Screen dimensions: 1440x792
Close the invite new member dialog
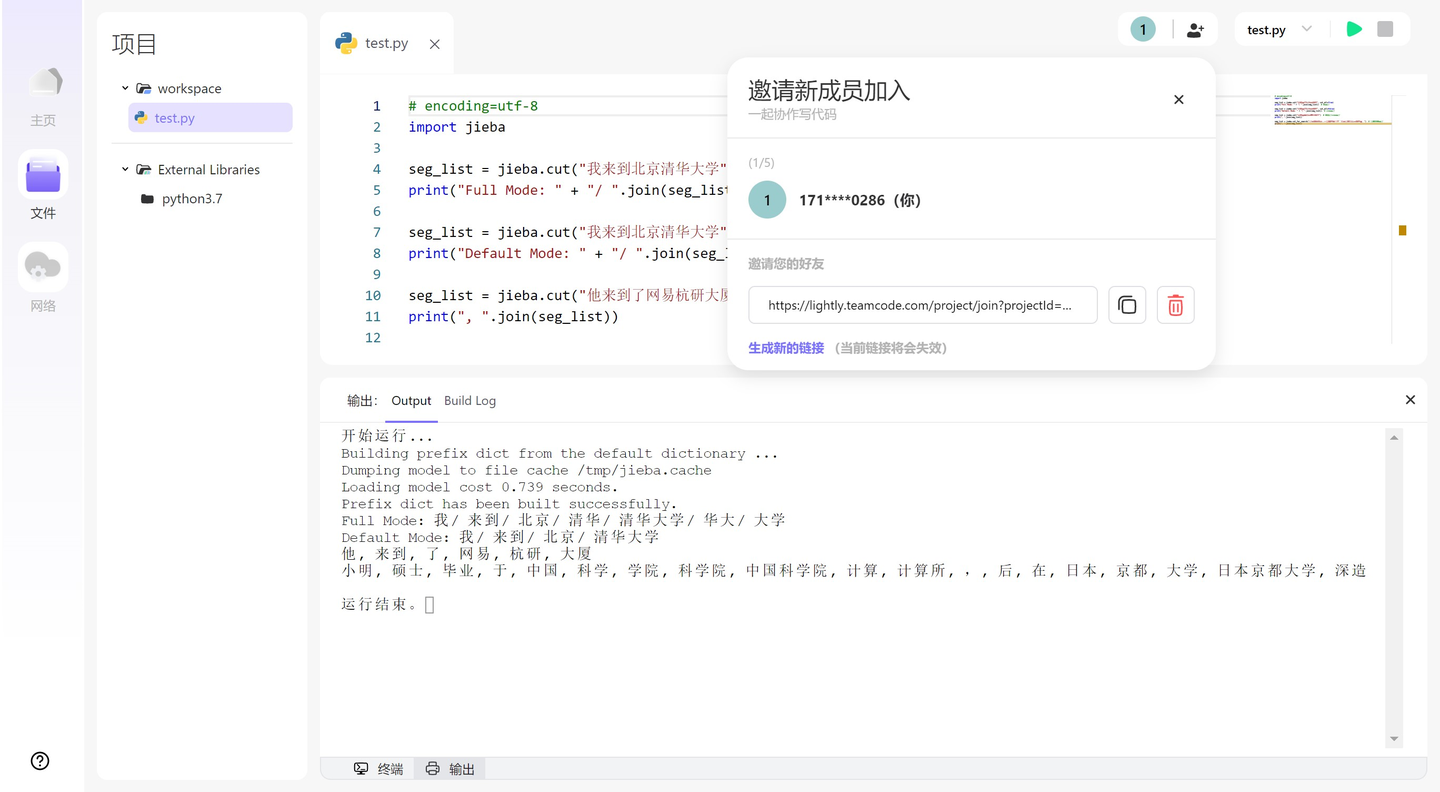1179,99
